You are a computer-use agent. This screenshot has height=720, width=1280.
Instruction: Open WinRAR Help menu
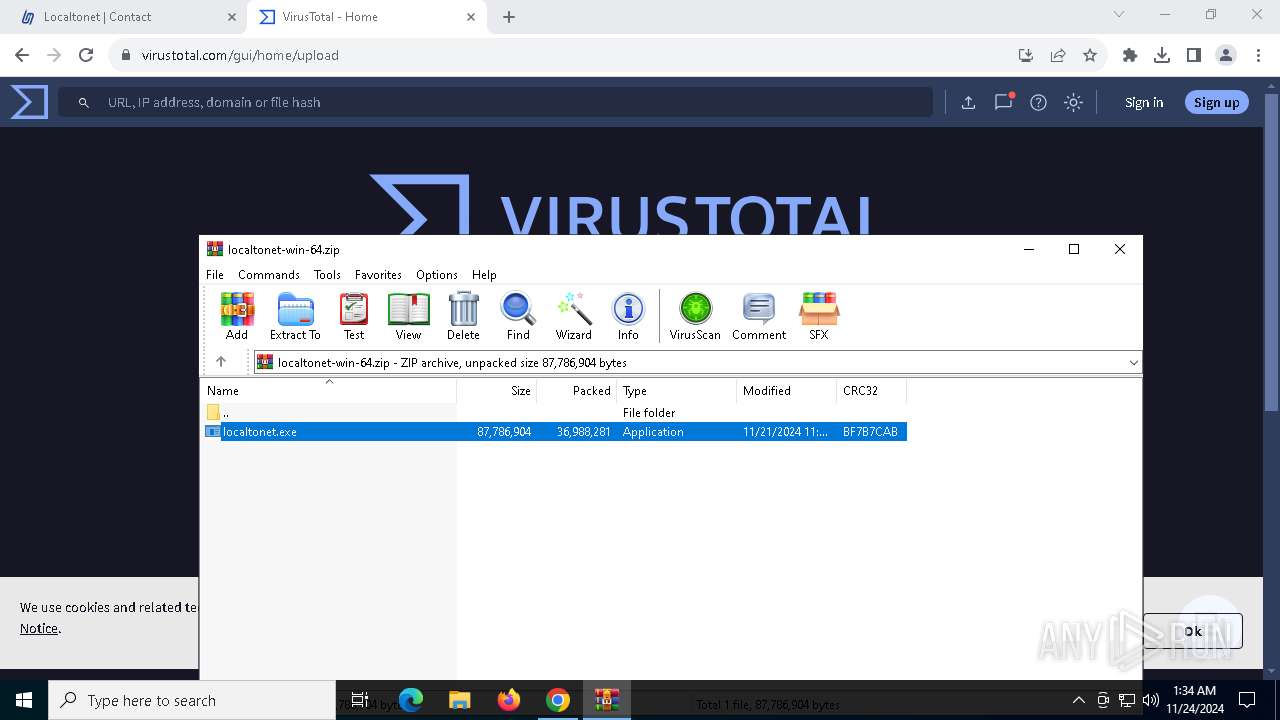pyautogui.click(x=484, y=274)
